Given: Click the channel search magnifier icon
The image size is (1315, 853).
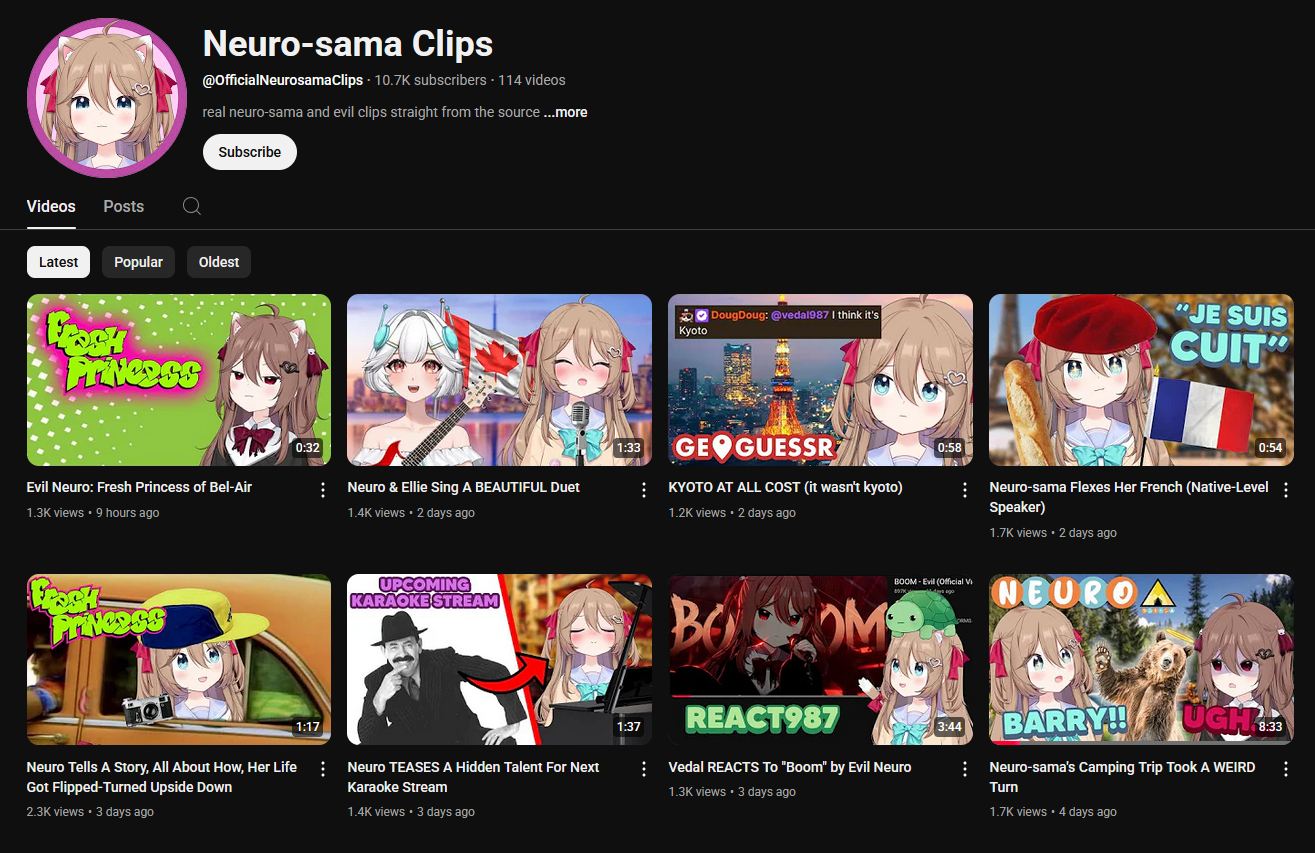Looking at the screenshot, I should tap(192, 206).
